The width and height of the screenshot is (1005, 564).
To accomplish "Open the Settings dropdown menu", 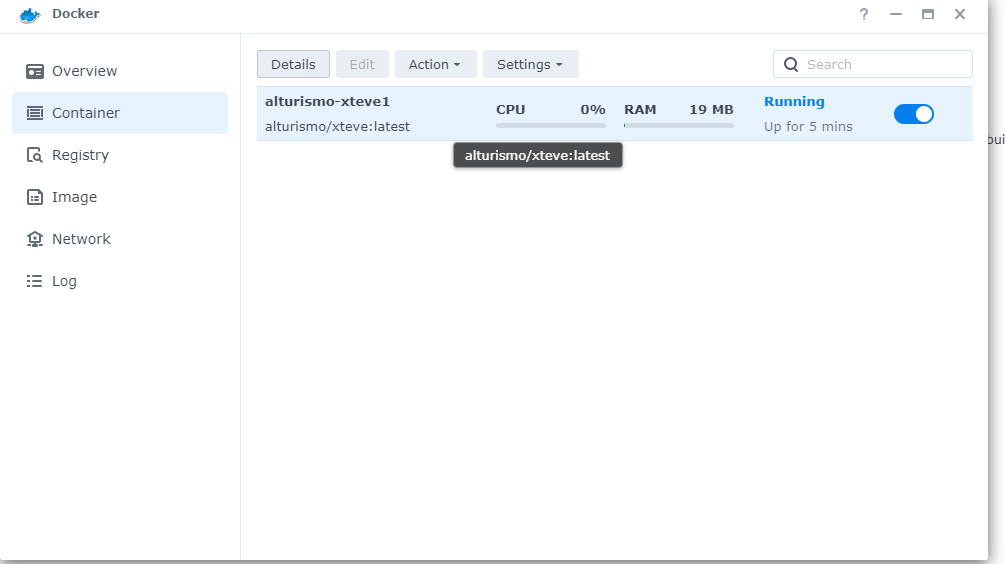I will click(530, 64).
